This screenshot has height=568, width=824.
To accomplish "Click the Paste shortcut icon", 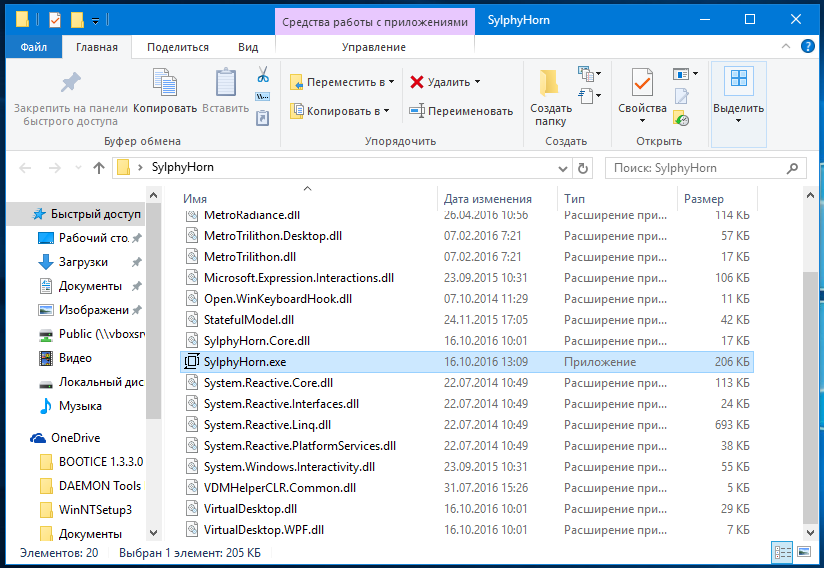I will (262, 118).
